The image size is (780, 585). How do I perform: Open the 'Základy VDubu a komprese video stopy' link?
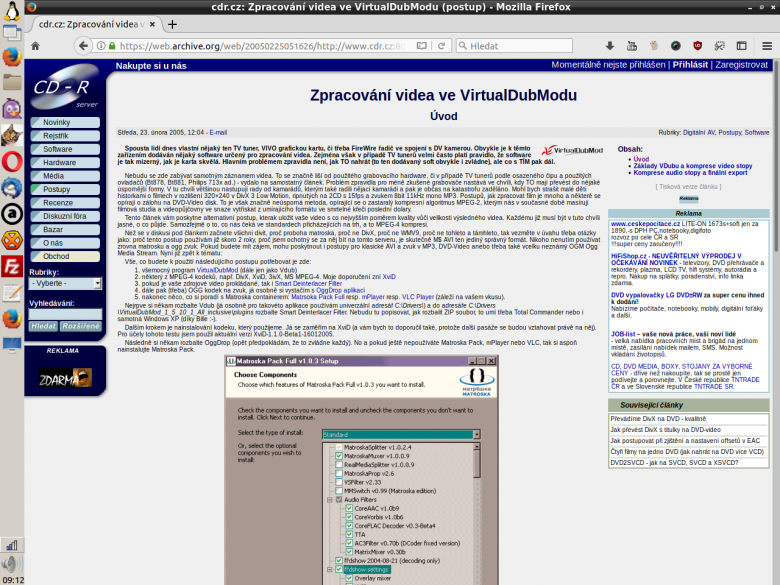tap(692, 166)
